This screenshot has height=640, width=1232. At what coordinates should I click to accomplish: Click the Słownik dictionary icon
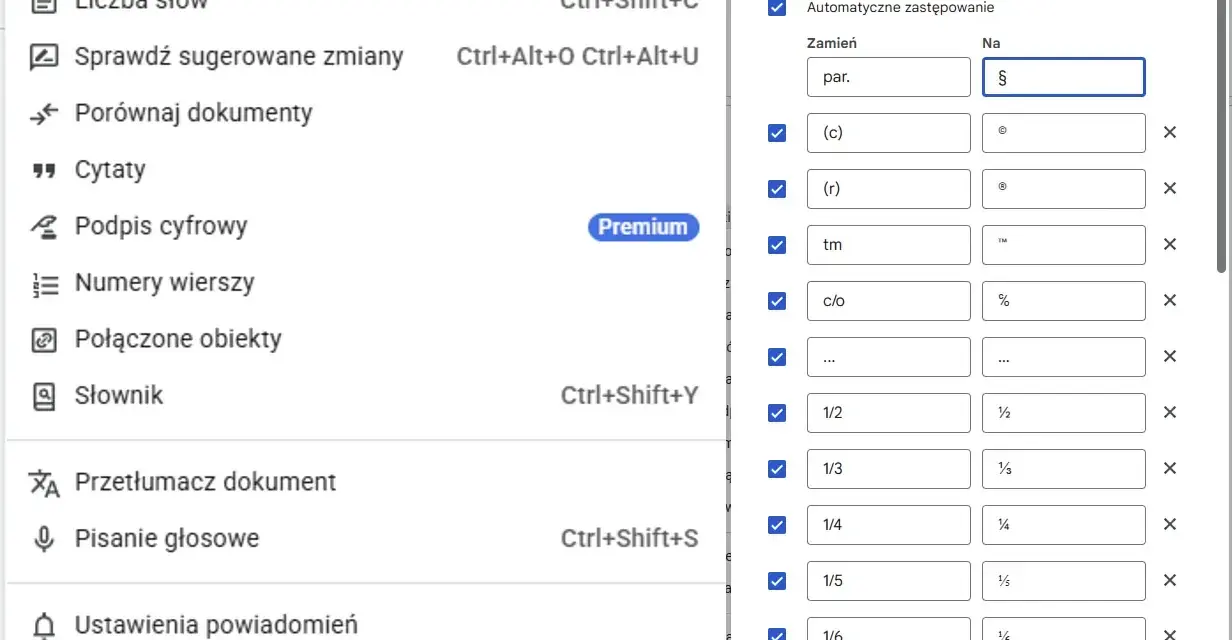44,397
